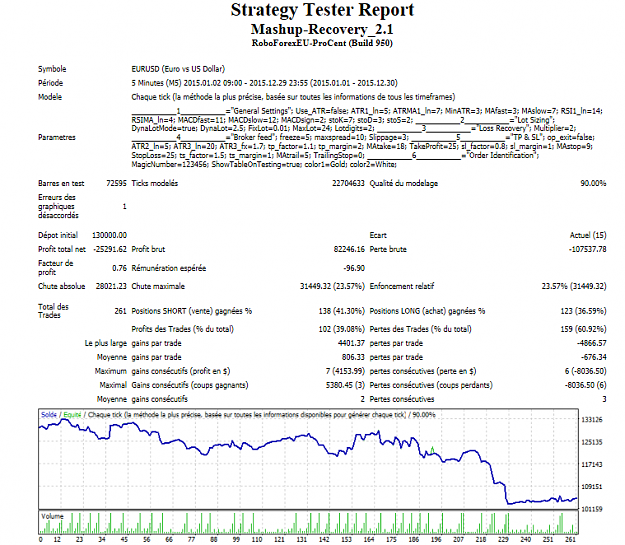The height and width of the screenshot is (545, 625).
Task: Click the 'Ticks modelés' label
Action: pos(155,183)
